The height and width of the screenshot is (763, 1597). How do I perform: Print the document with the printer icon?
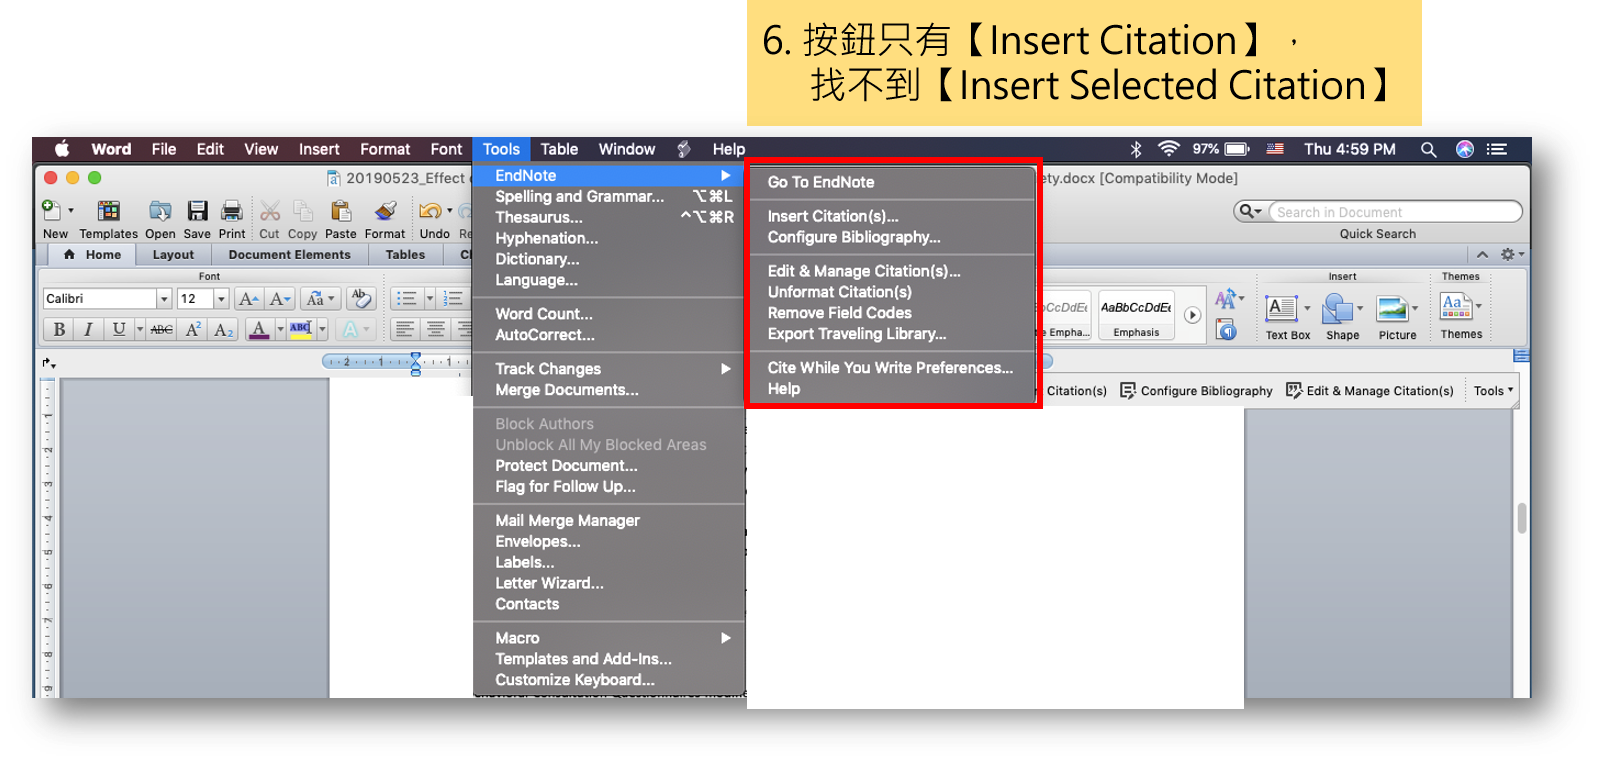(x=232, y=211)
